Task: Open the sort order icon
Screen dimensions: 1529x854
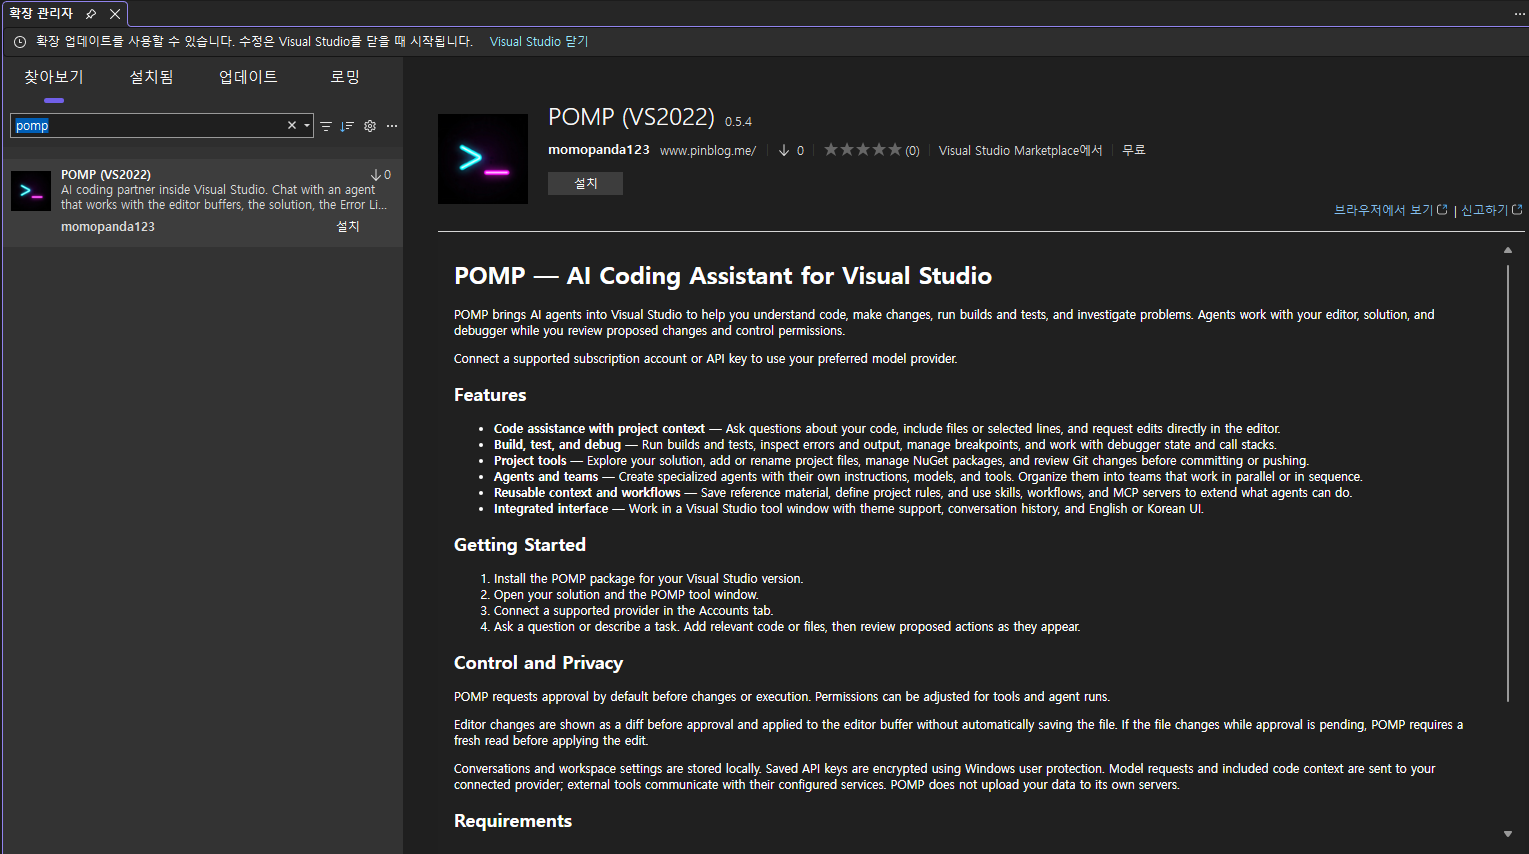Action: pos(347,126)
